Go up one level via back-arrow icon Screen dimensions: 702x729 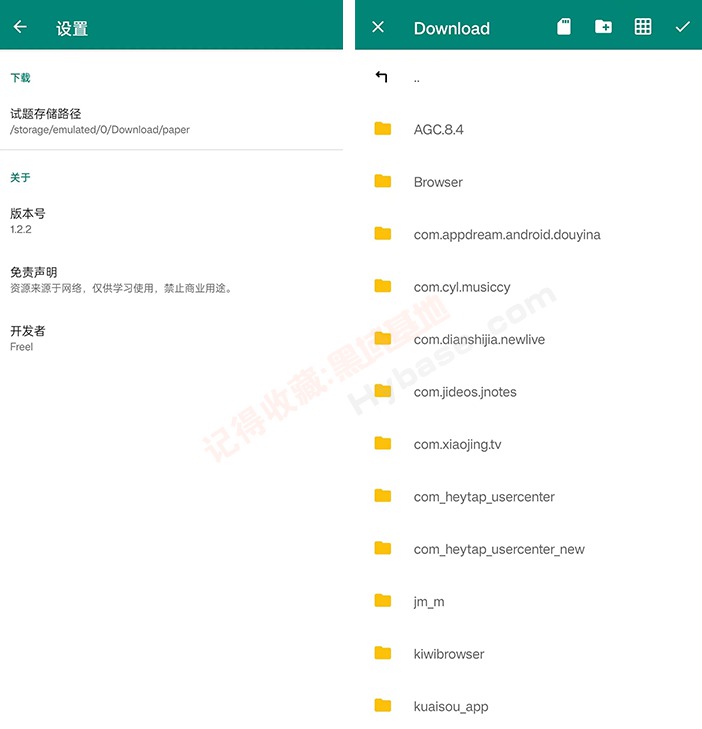[382, 77]
